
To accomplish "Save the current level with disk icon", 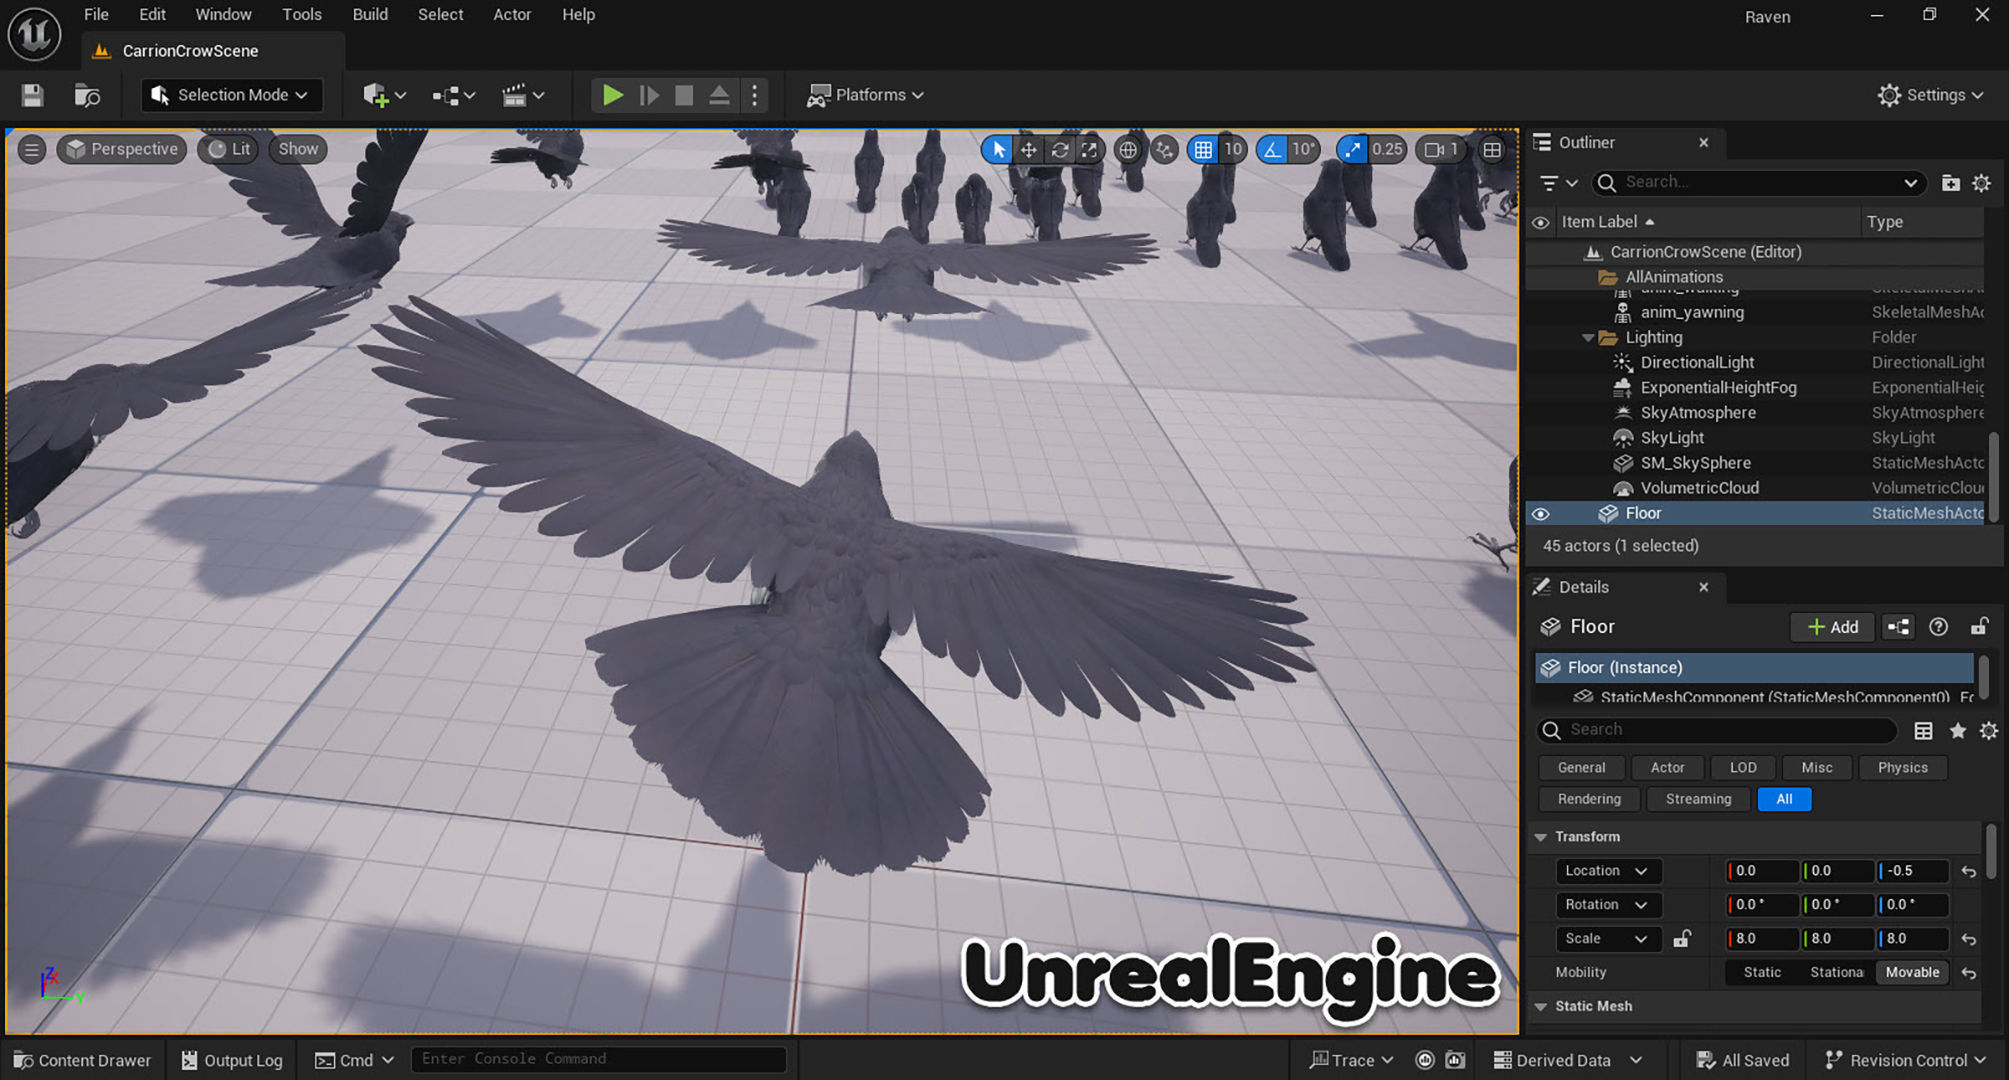I will coord(32,95).
